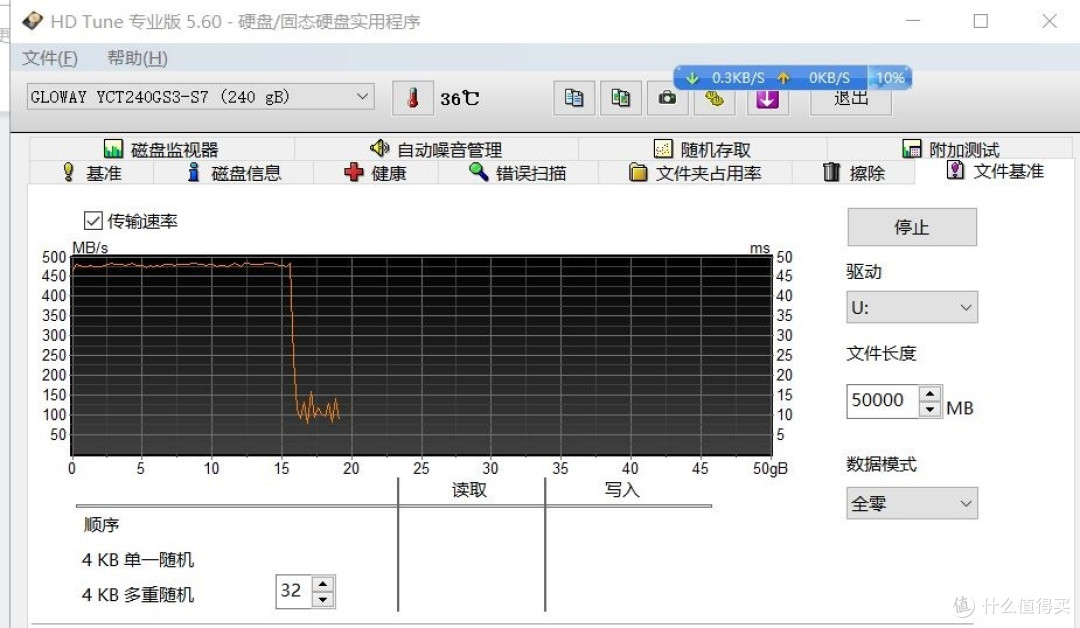The height and width of the screenshot is (628, 1080).
Task: Click the 退出 button
Action: point(851,102)
